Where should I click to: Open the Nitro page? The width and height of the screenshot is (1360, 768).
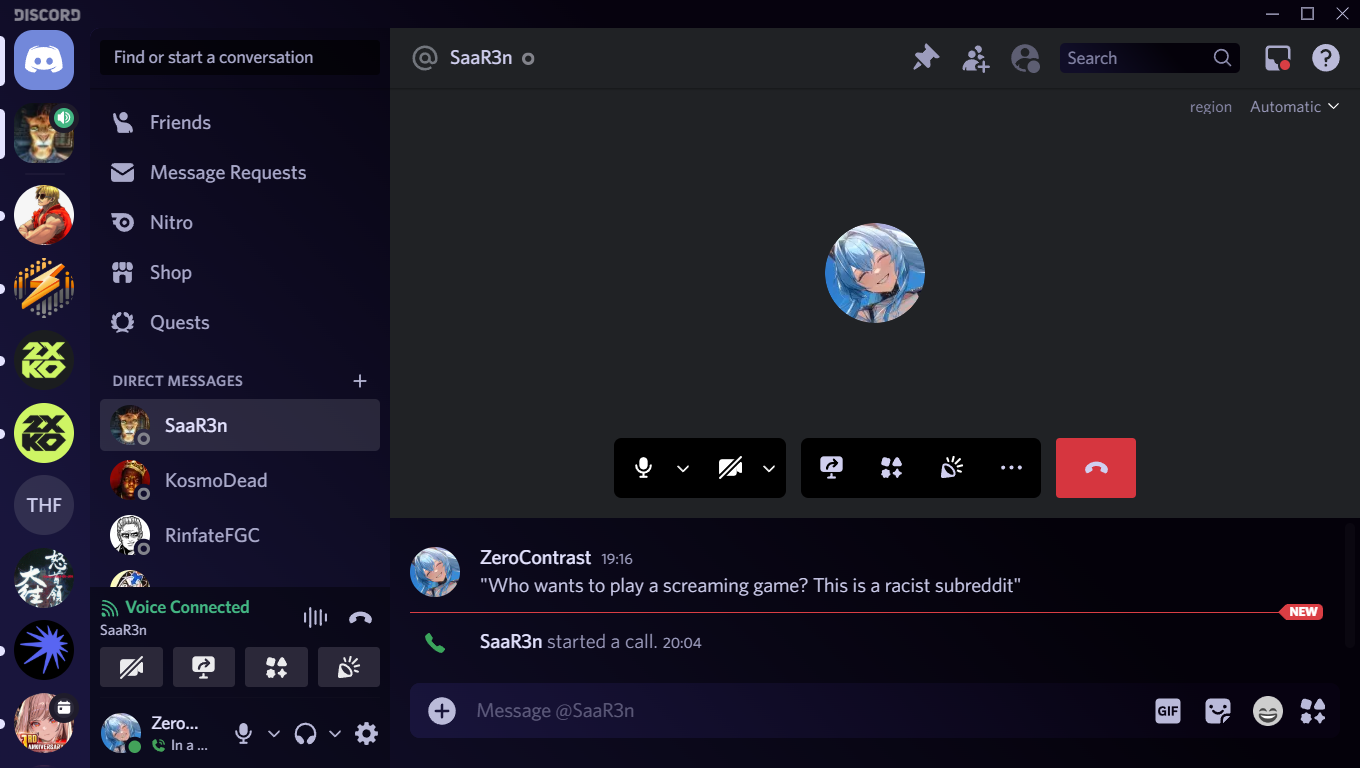tap(240, 223)
